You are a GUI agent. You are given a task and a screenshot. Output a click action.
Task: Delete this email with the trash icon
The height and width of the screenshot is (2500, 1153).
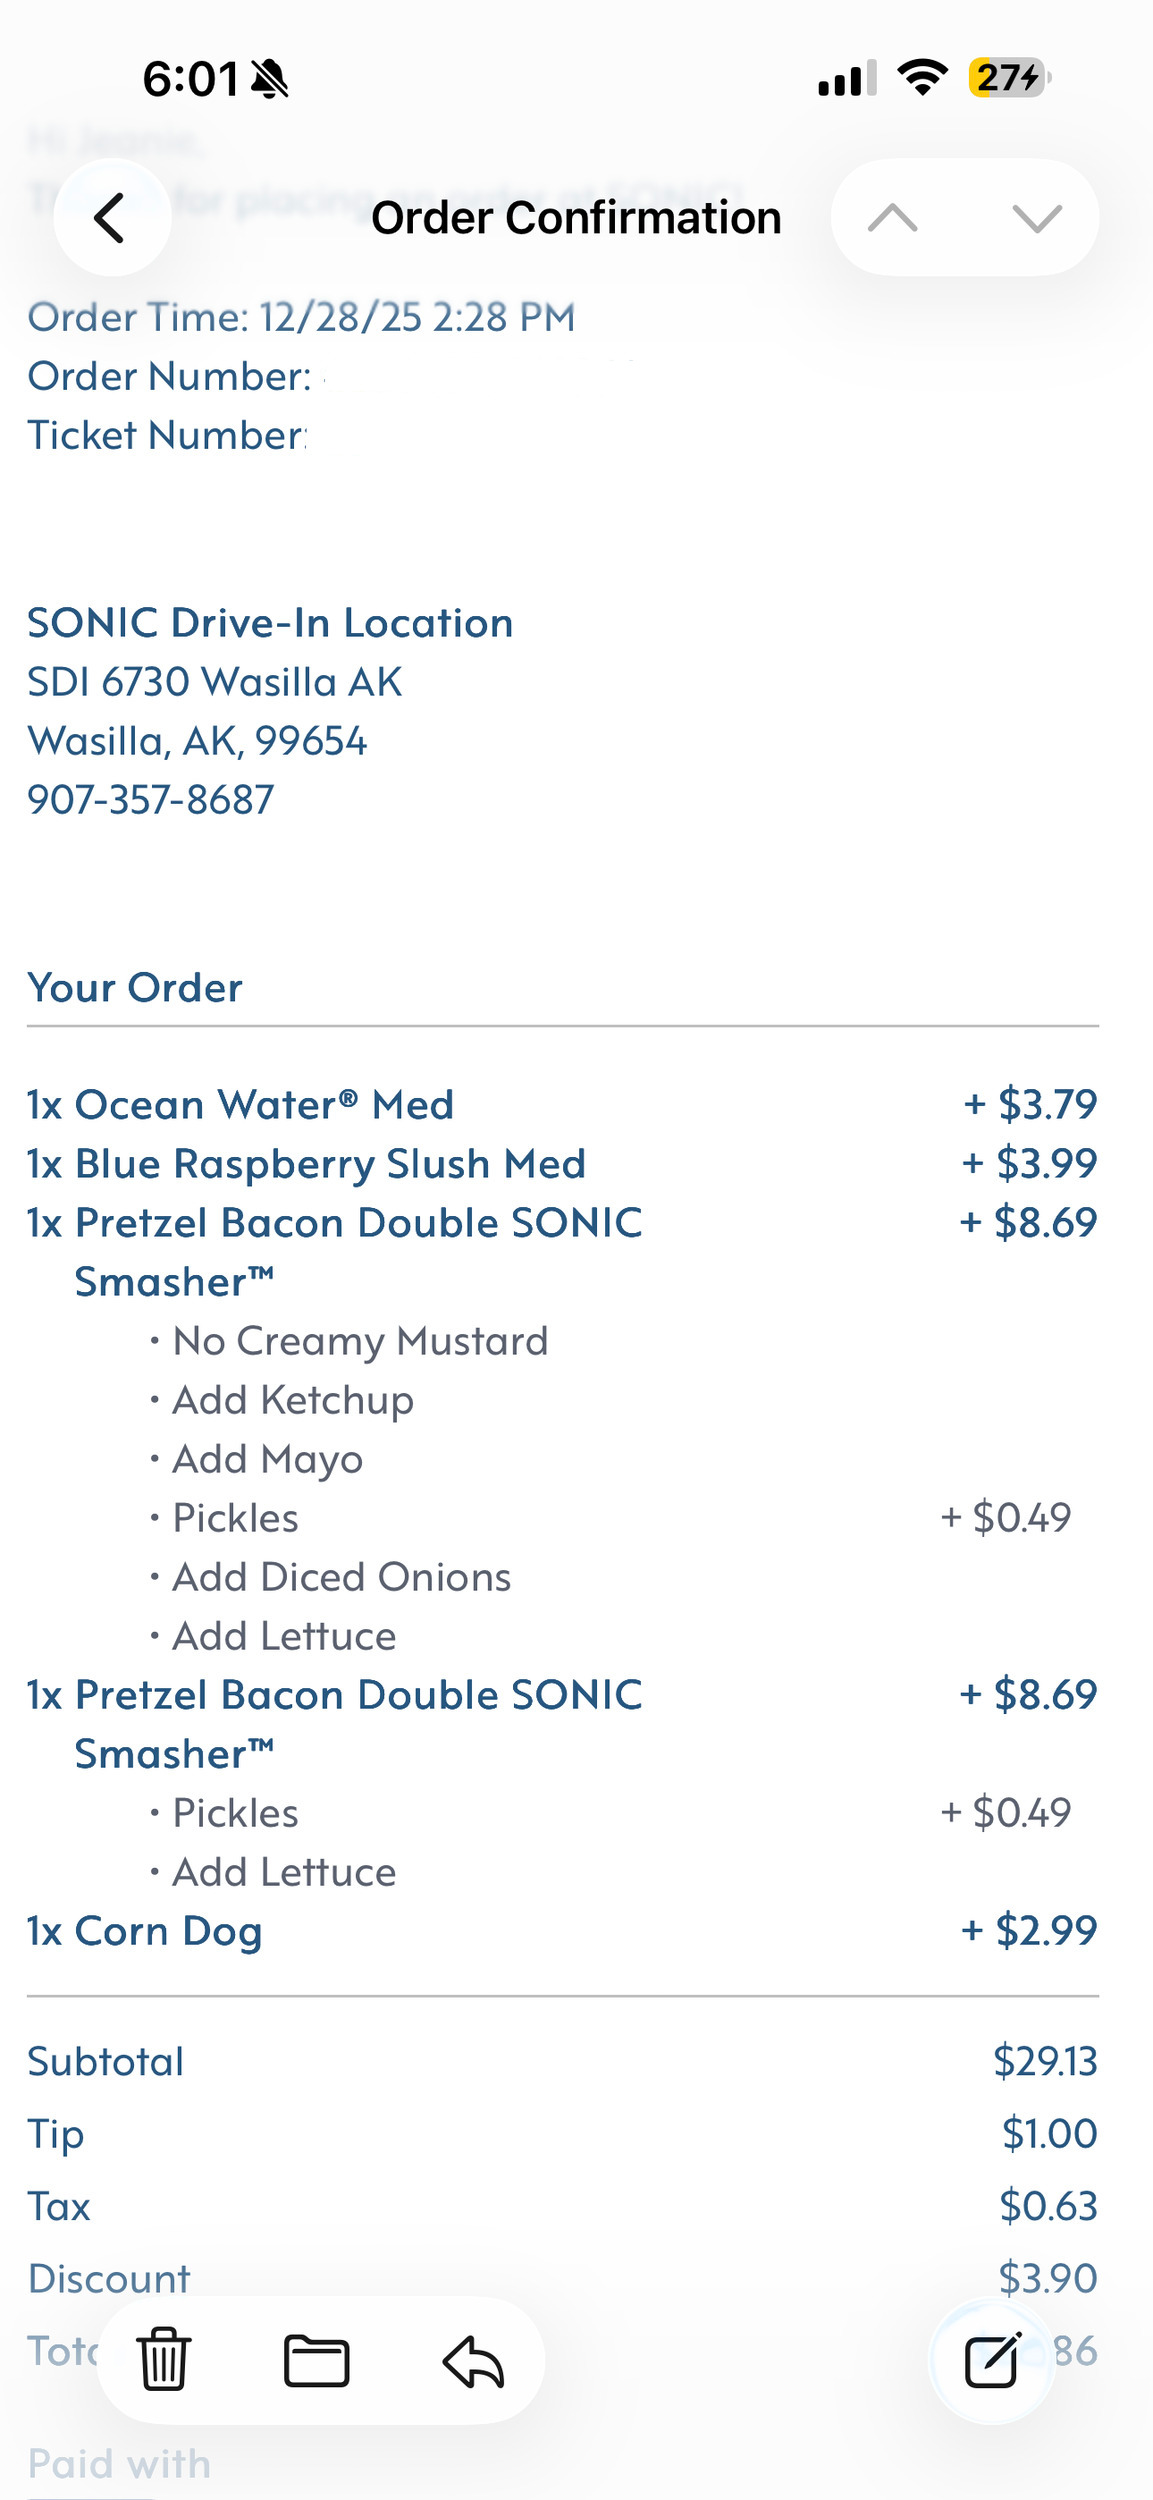pos(164,2359)
